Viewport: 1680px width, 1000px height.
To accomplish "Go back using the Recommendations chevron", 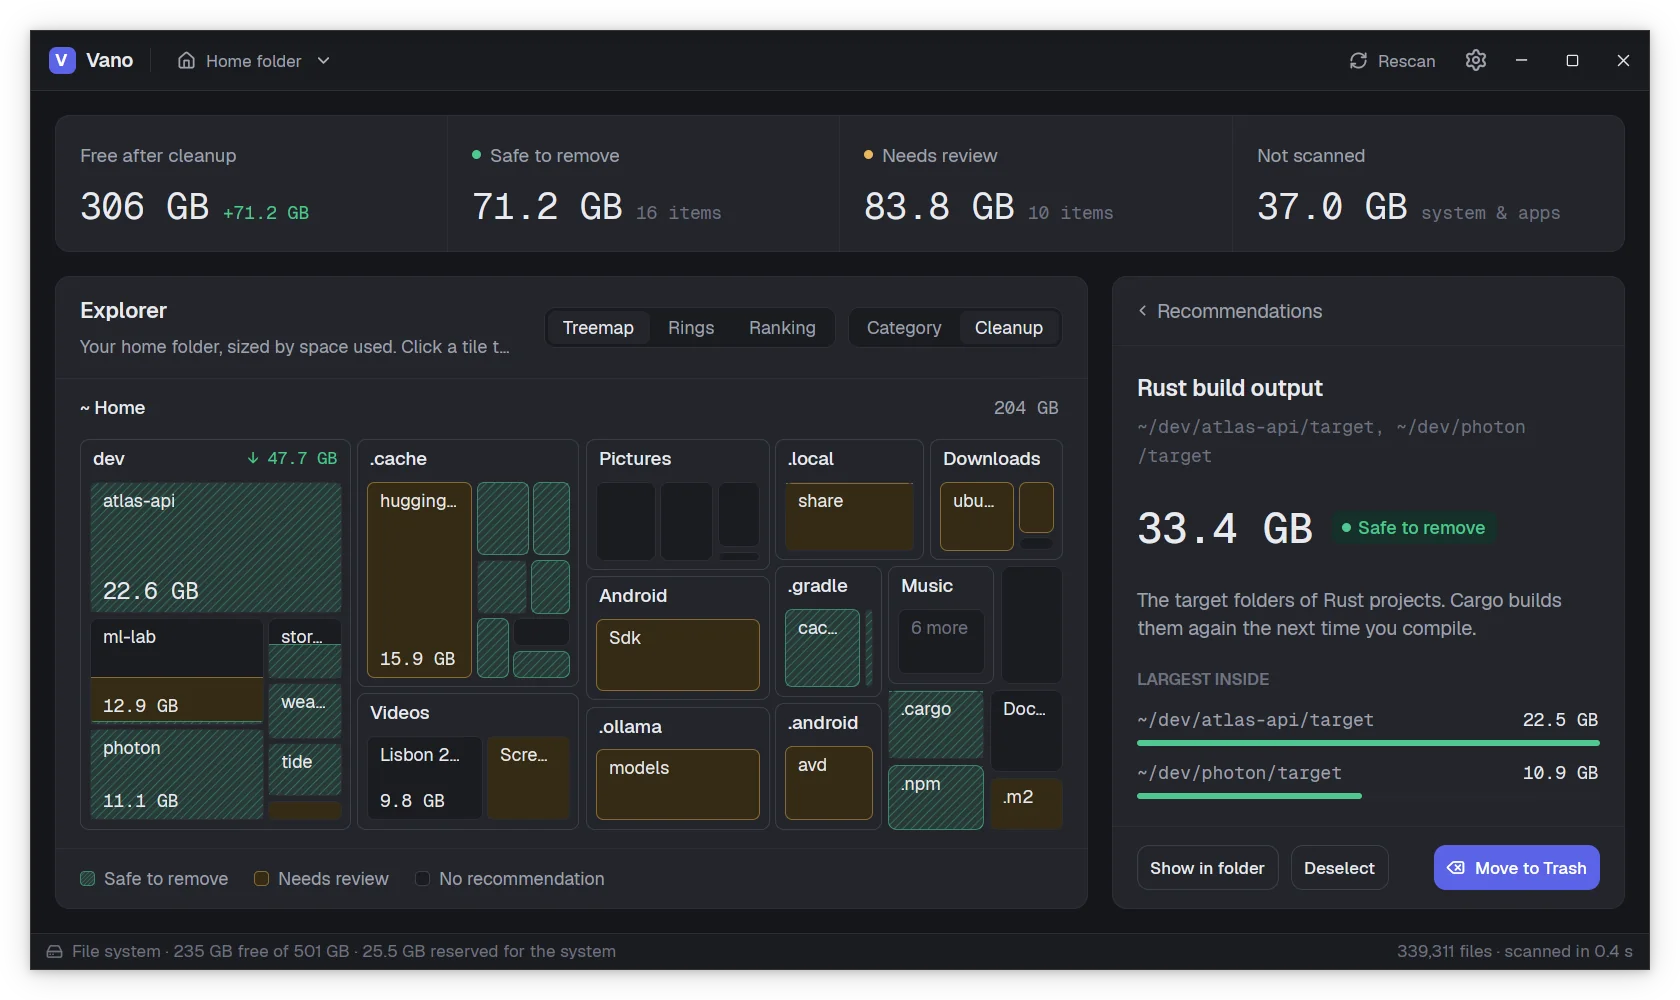I will [x=1142, y=311].
